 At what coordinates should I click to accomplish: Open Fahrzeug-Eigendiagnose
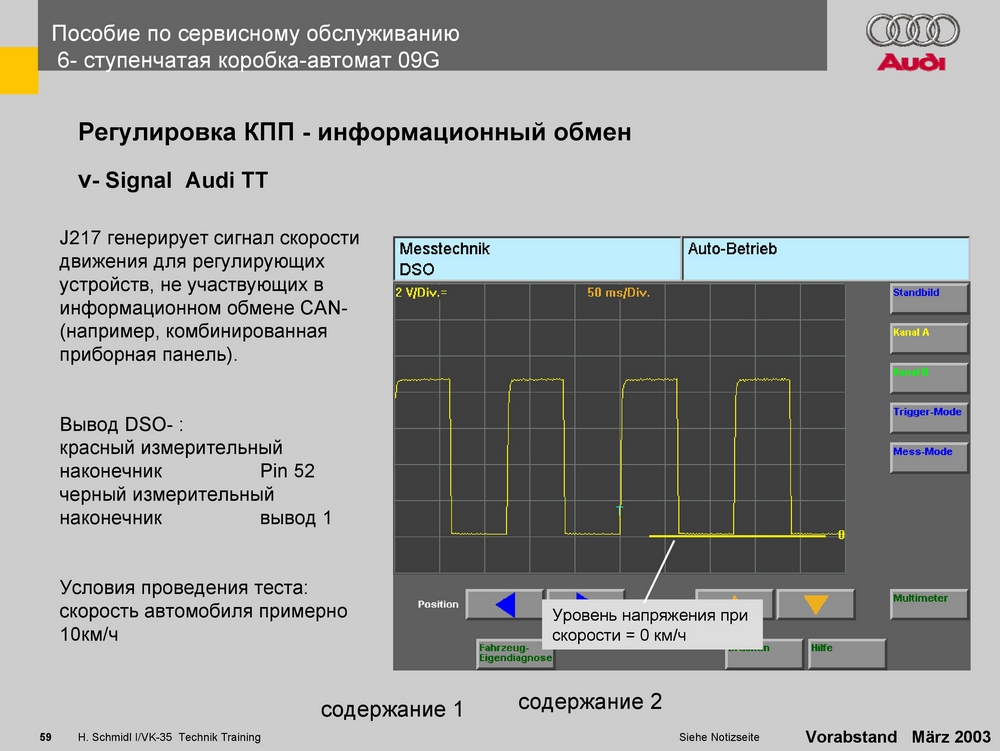(x=515, y=653)
